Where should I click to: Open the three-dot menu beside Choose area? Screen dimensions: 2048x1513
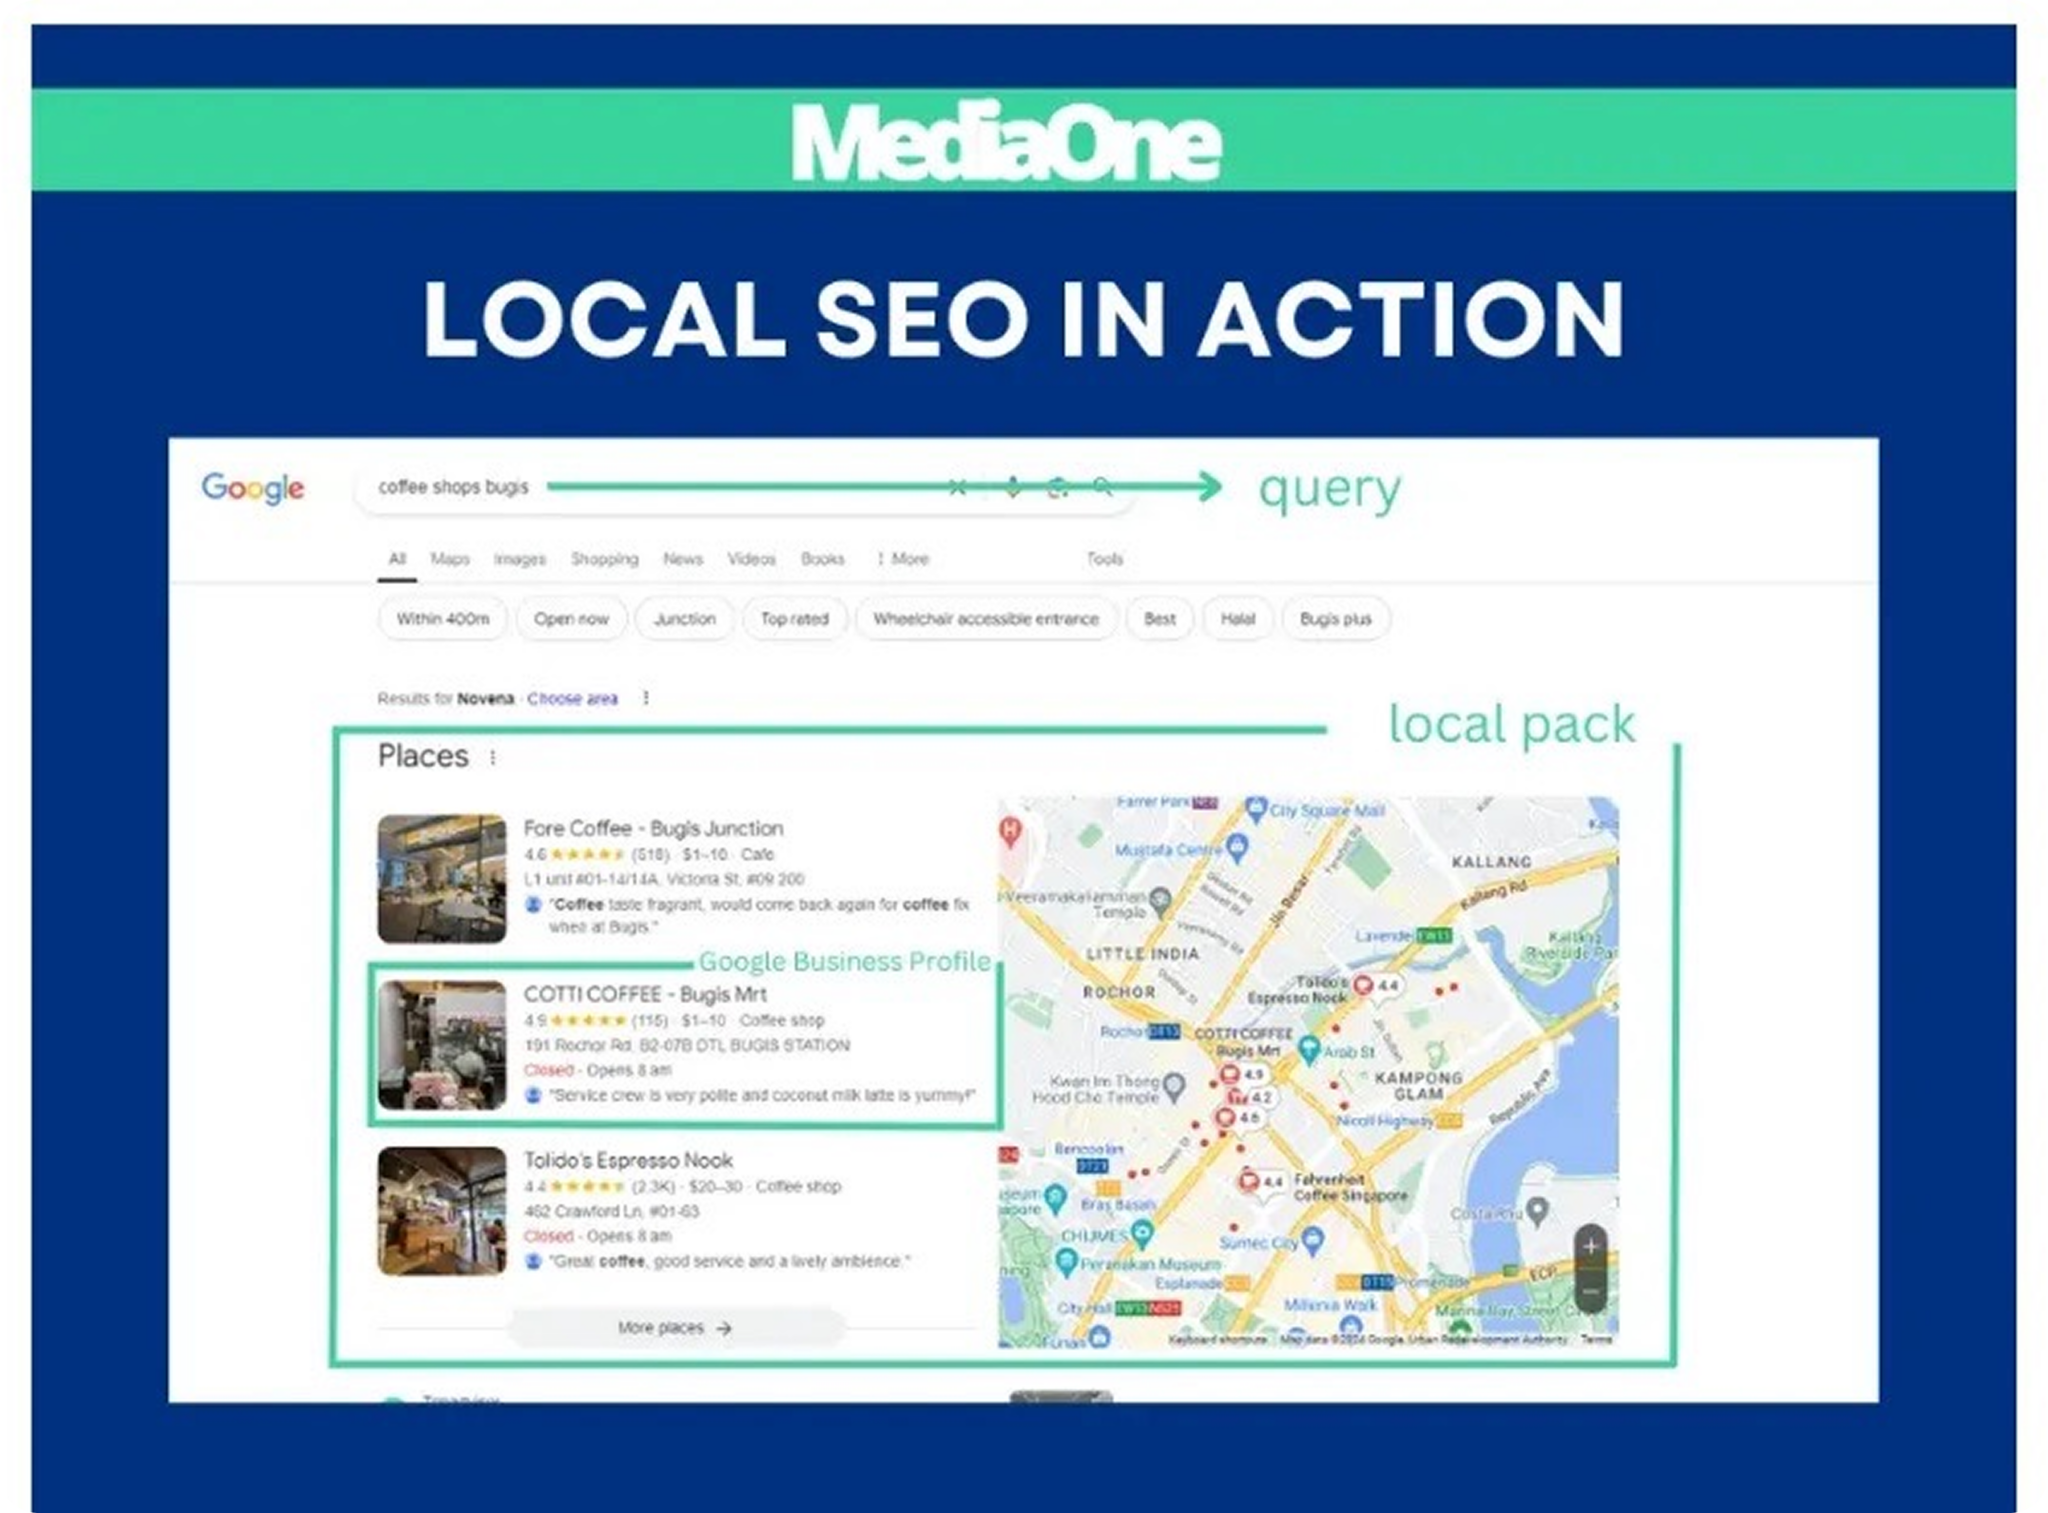[x=646, y=699]
